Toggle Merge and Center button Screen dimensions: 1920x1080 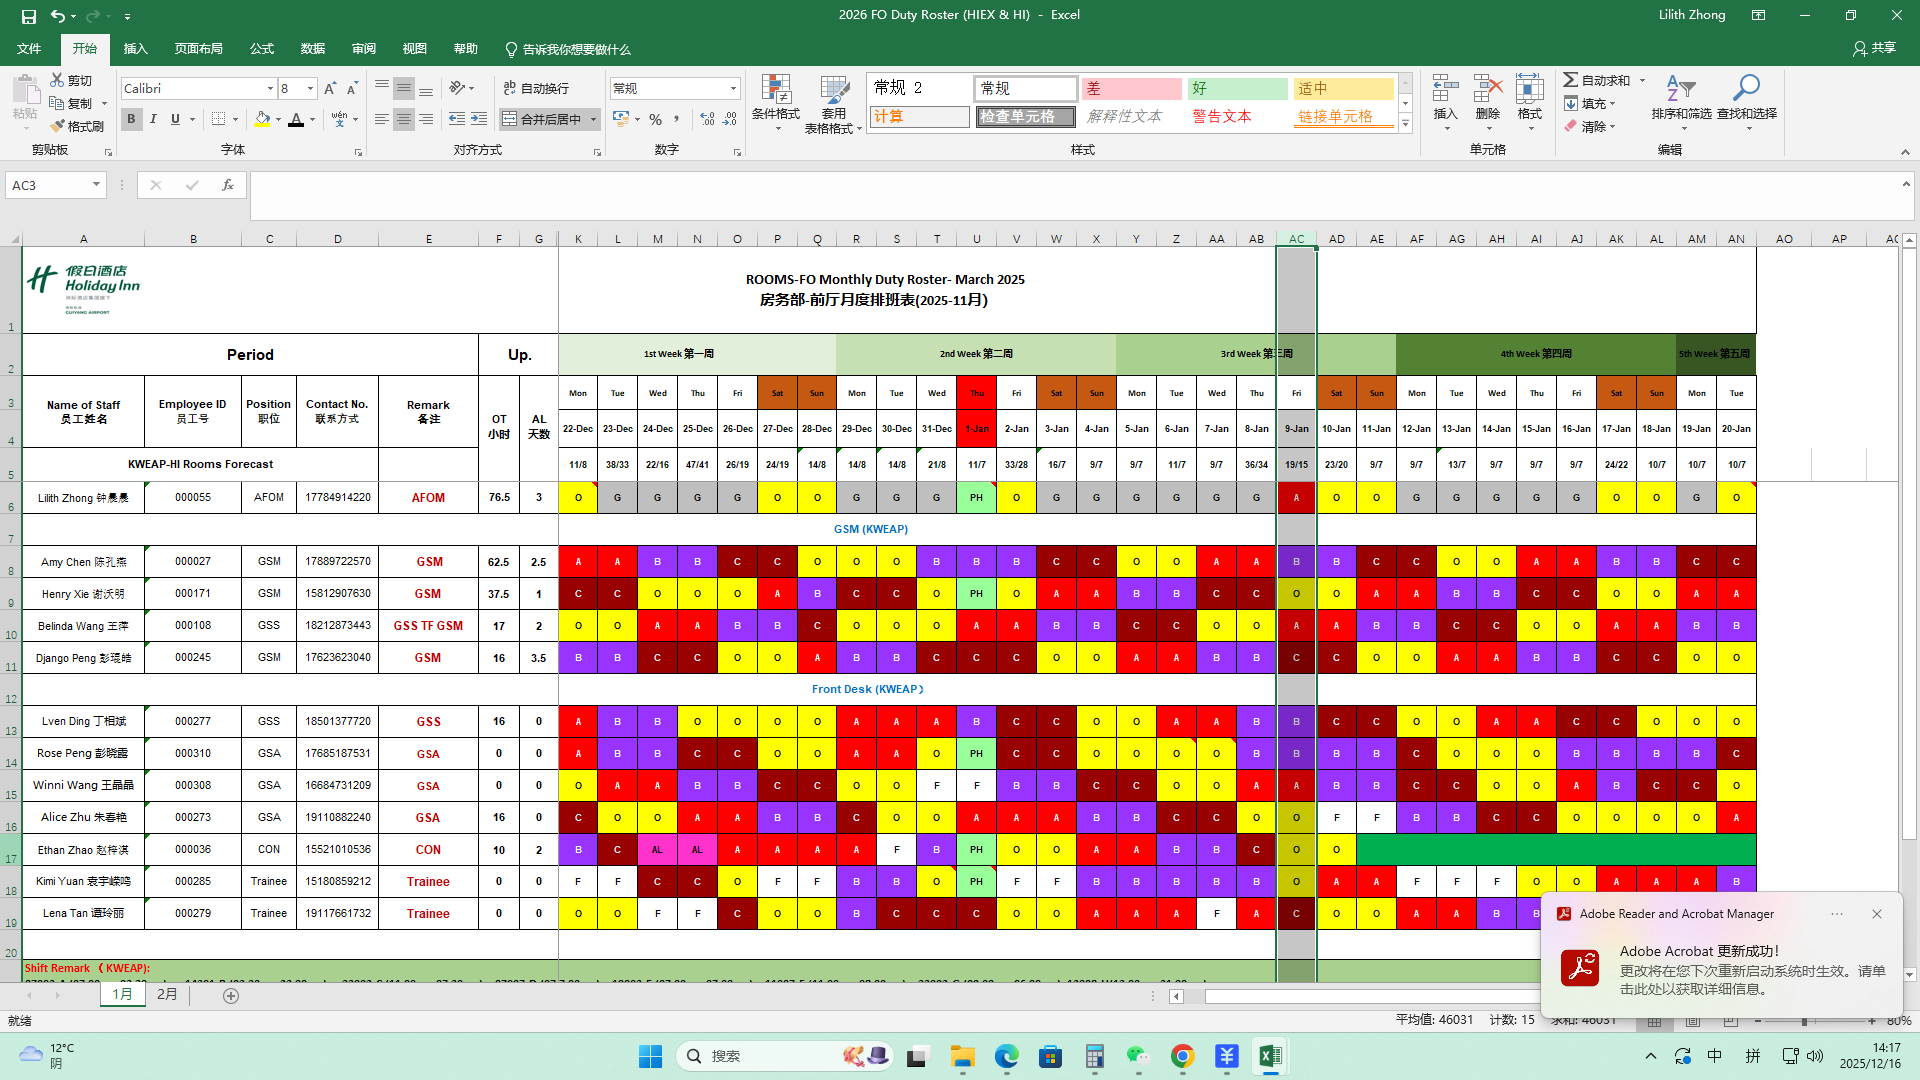click(541, 119)
